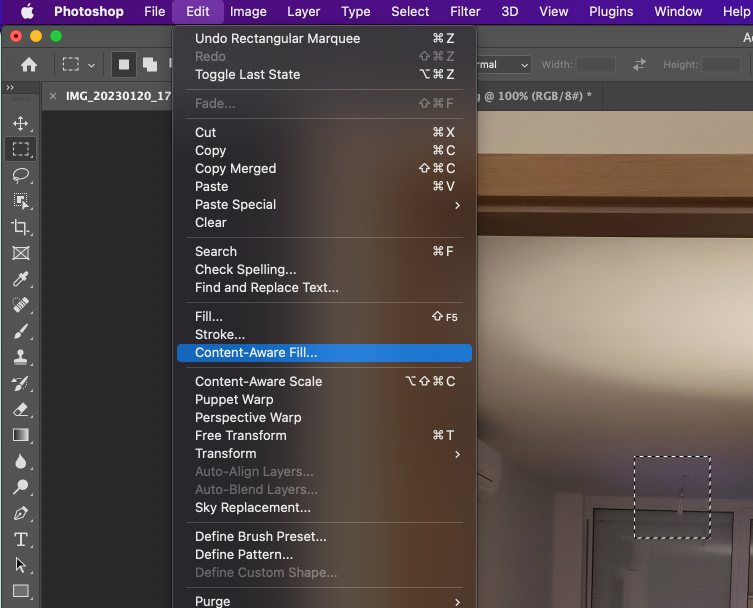This screenshot has width=753, height=608.
Task: Select the Object Selection tool
Action: [x=20, y=201]
